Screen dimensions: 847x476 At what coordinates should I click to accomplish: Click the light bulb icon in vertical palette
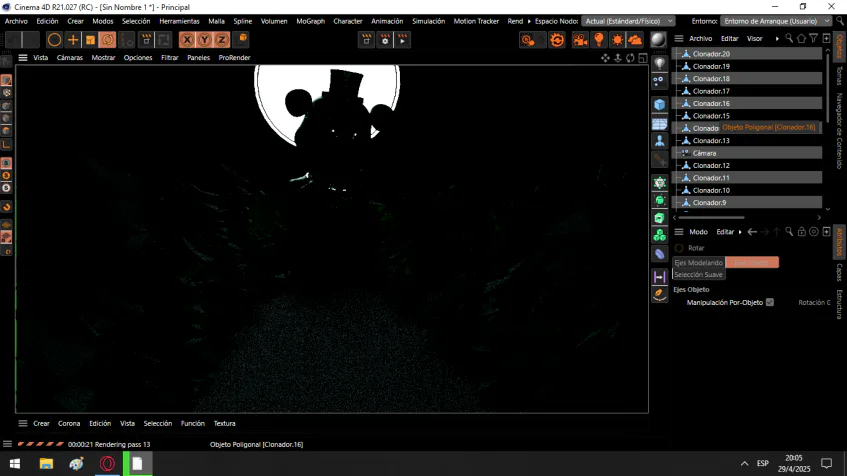(x=660, y=64)
